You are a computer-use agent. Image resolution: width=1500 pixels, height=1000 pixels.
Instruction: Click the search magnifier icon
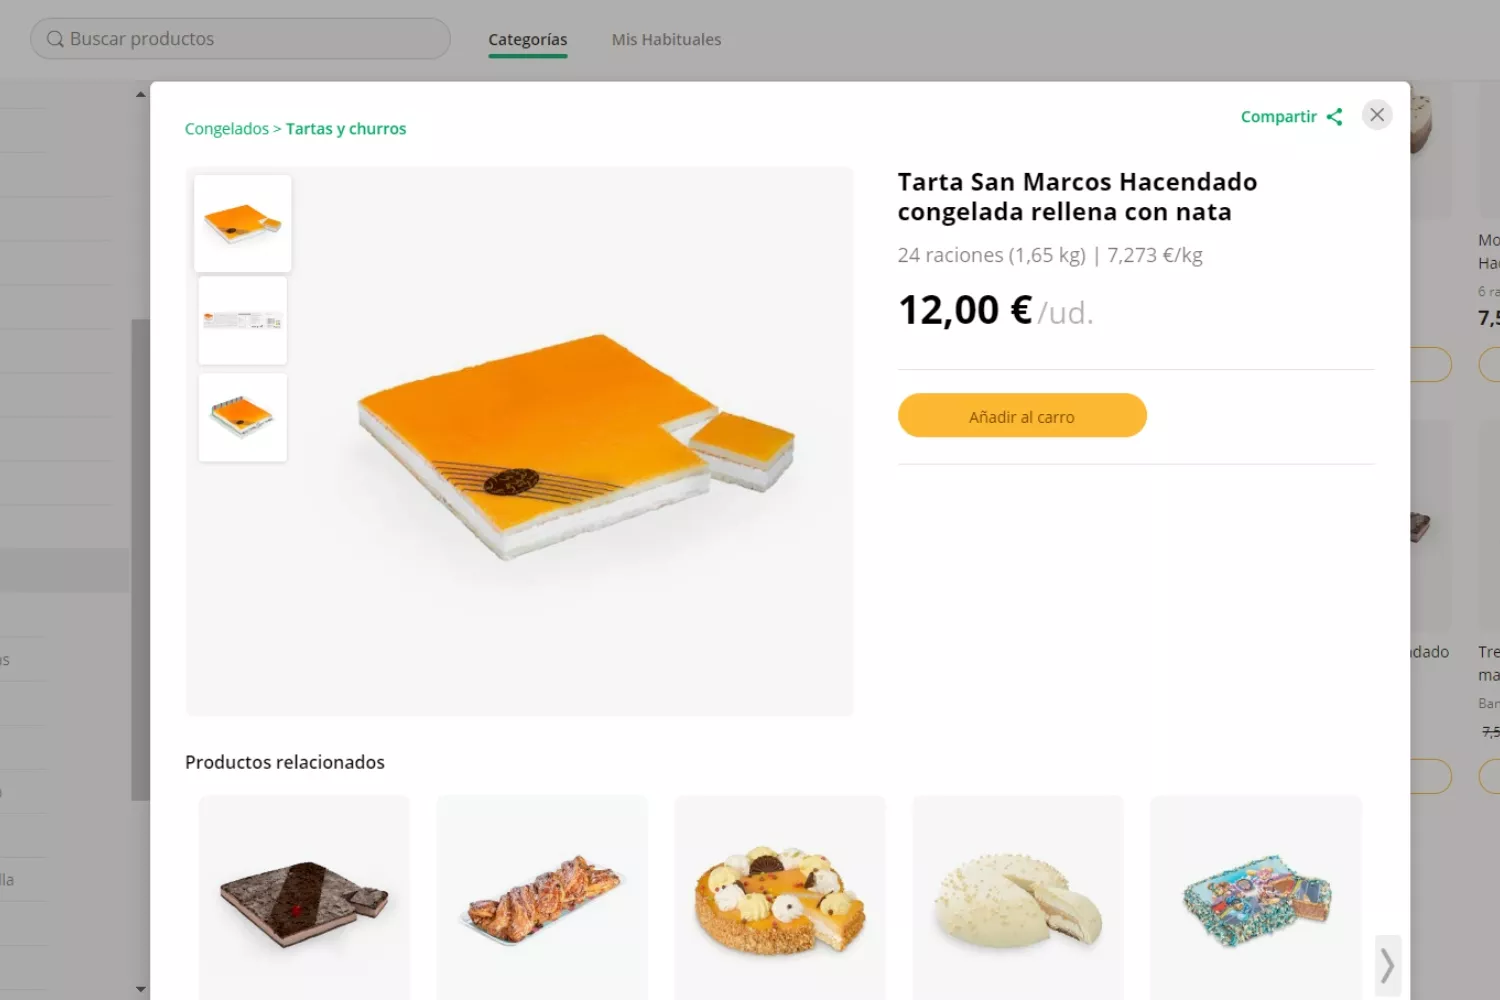coord(55,39)
